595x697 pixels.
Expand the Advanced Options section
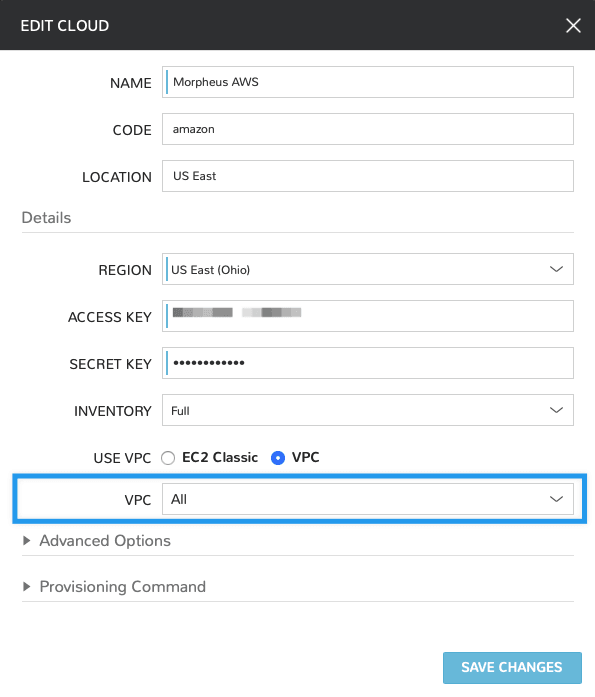pyautogui.click(x=97, y=541)
